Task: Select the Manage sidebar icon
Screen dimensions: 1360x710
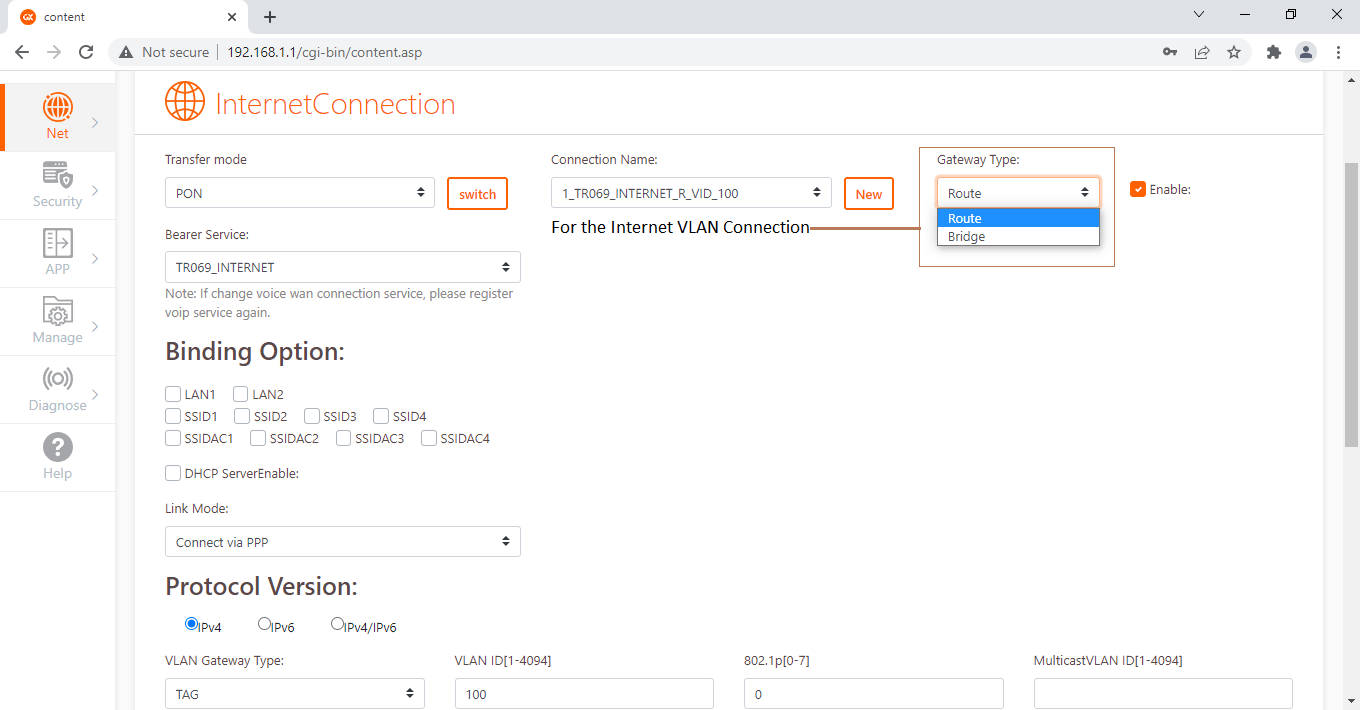Action: coord(57,320)
